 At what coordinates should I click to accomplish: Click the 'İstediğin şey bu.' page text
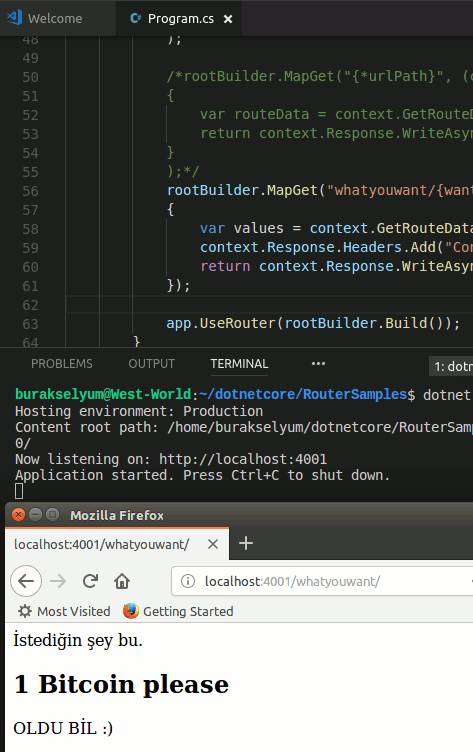[x=78, y=640]
